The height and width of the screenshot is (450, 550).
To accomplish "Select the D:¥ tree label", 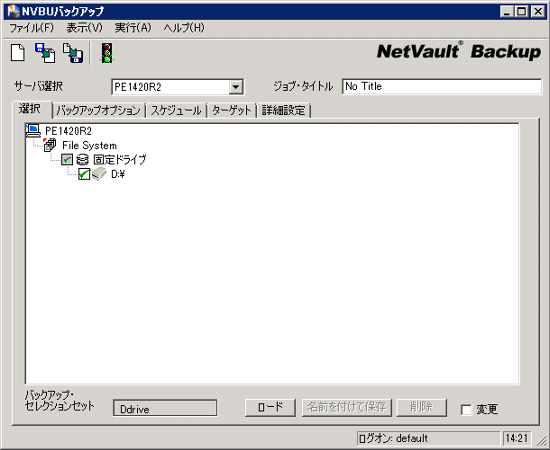I will coord(118,174).
